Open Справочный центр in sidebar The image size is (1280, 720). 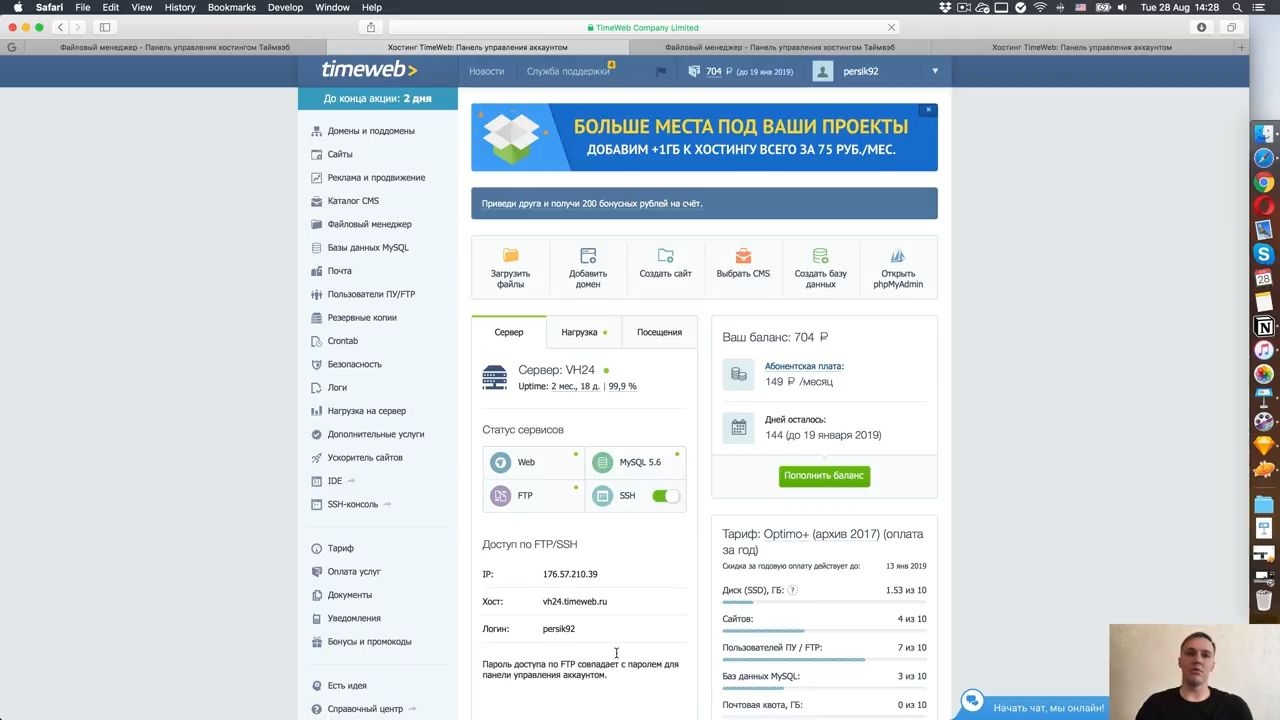click(365, 709)
